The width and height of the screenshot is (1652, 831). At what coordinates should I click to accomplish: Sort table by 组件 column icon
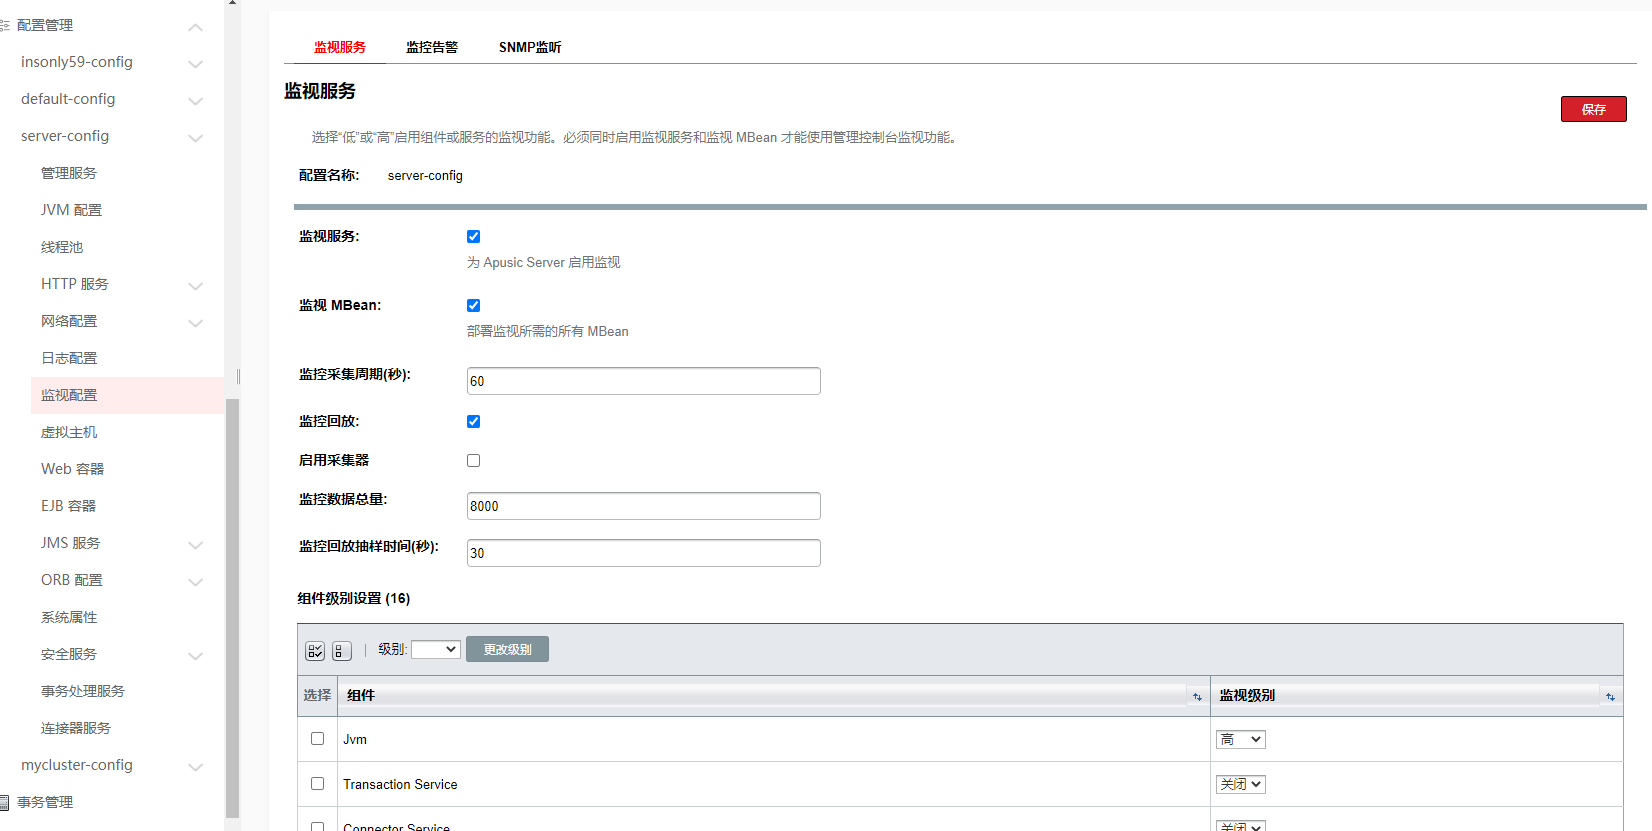(x=1197, y=697)
